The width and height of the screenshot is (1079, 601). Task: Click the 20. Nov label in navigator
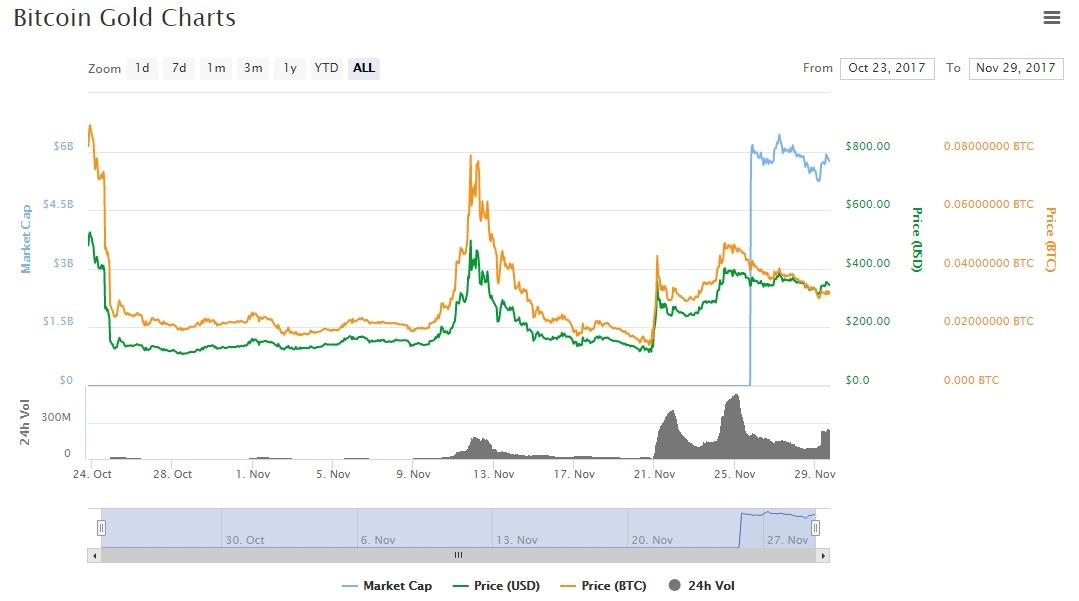pos(652,540)
